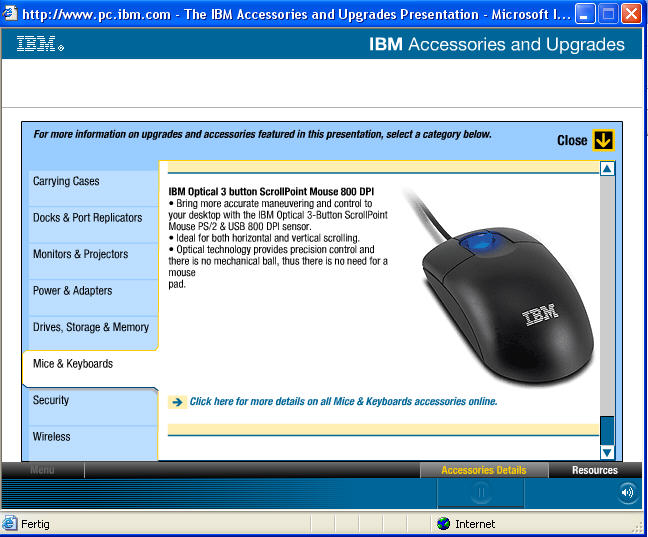648x537 pixels.
Task: Click the 'IBM Accessories and Upgrades' header title
Action: pyautogui.click(x=496, y=44)
